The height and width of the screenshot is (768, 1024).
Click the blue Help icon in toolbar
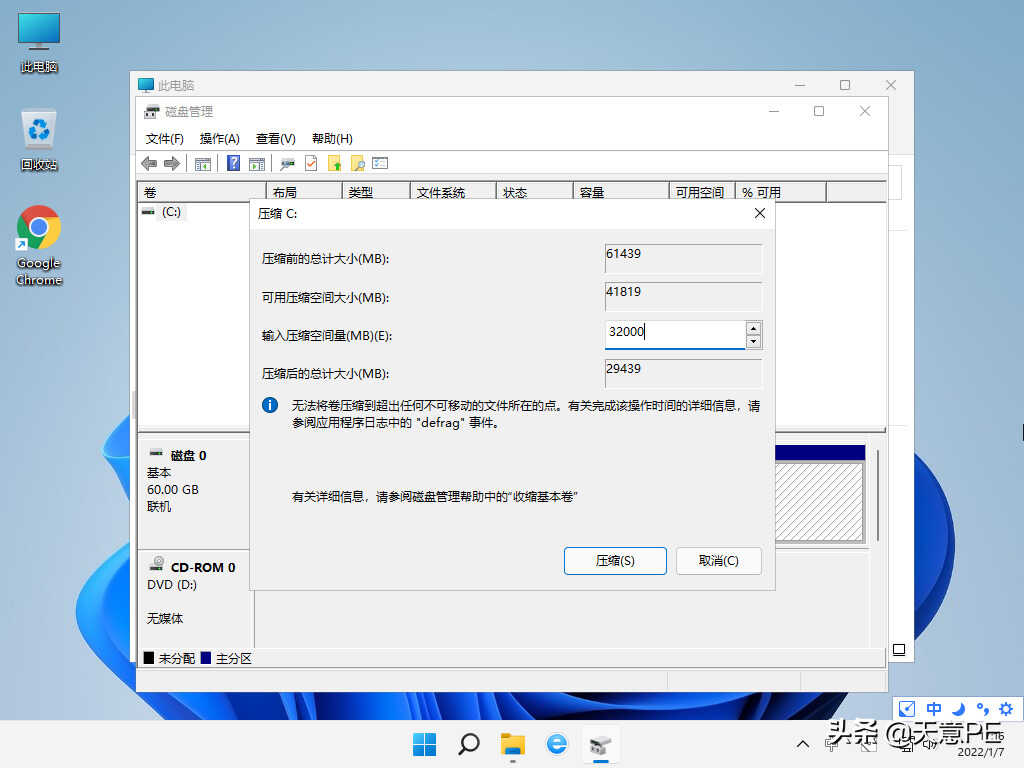(233, 163)
